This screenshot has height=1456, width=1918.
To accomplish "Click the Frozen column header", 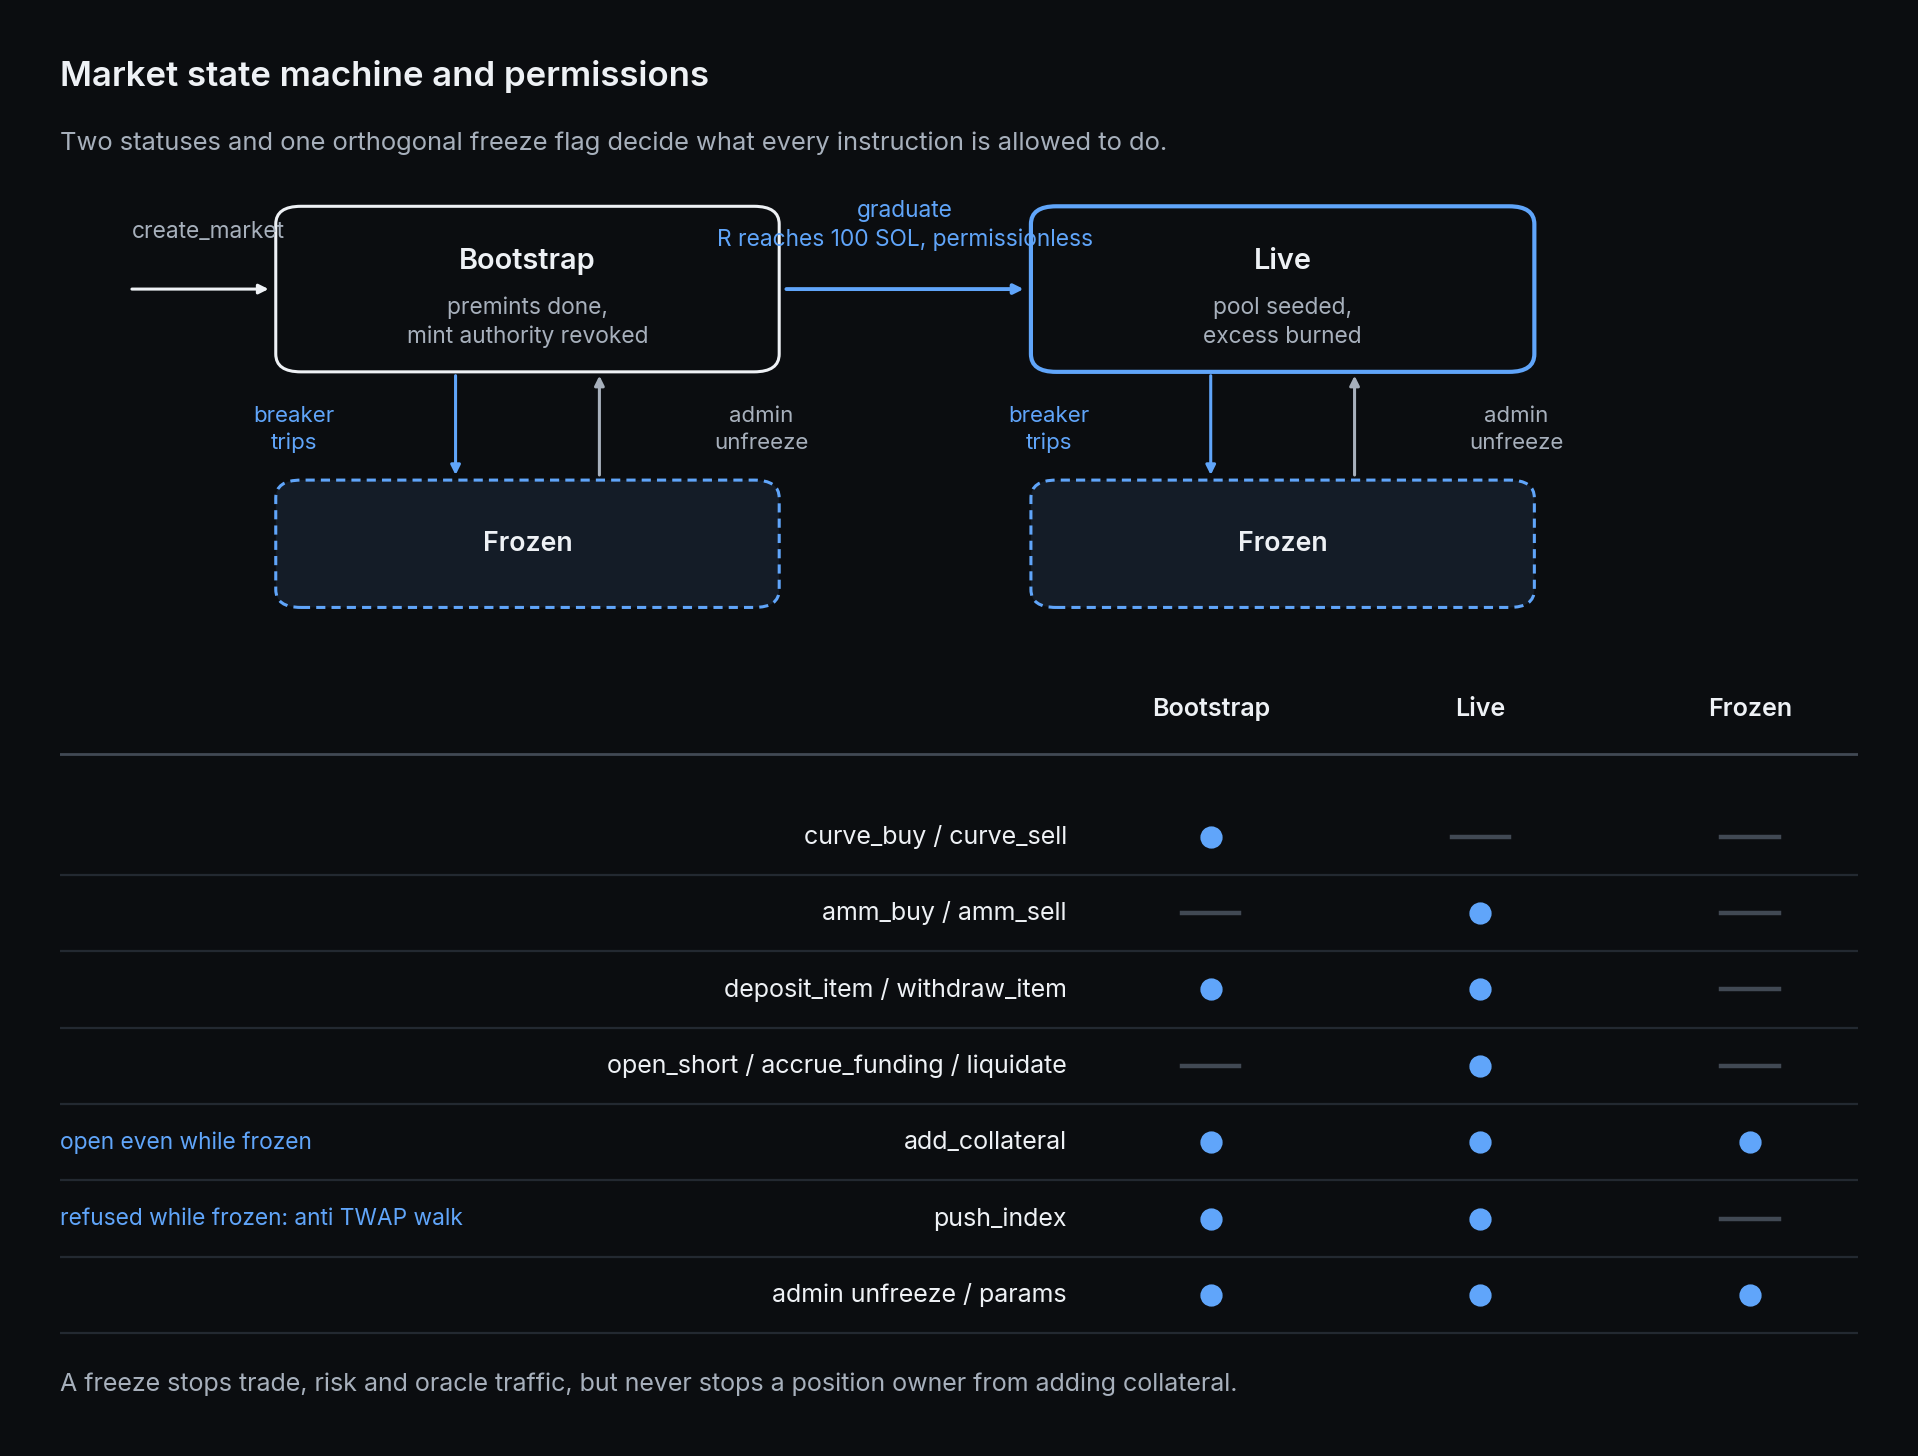I will click(x=1750, y=707).
